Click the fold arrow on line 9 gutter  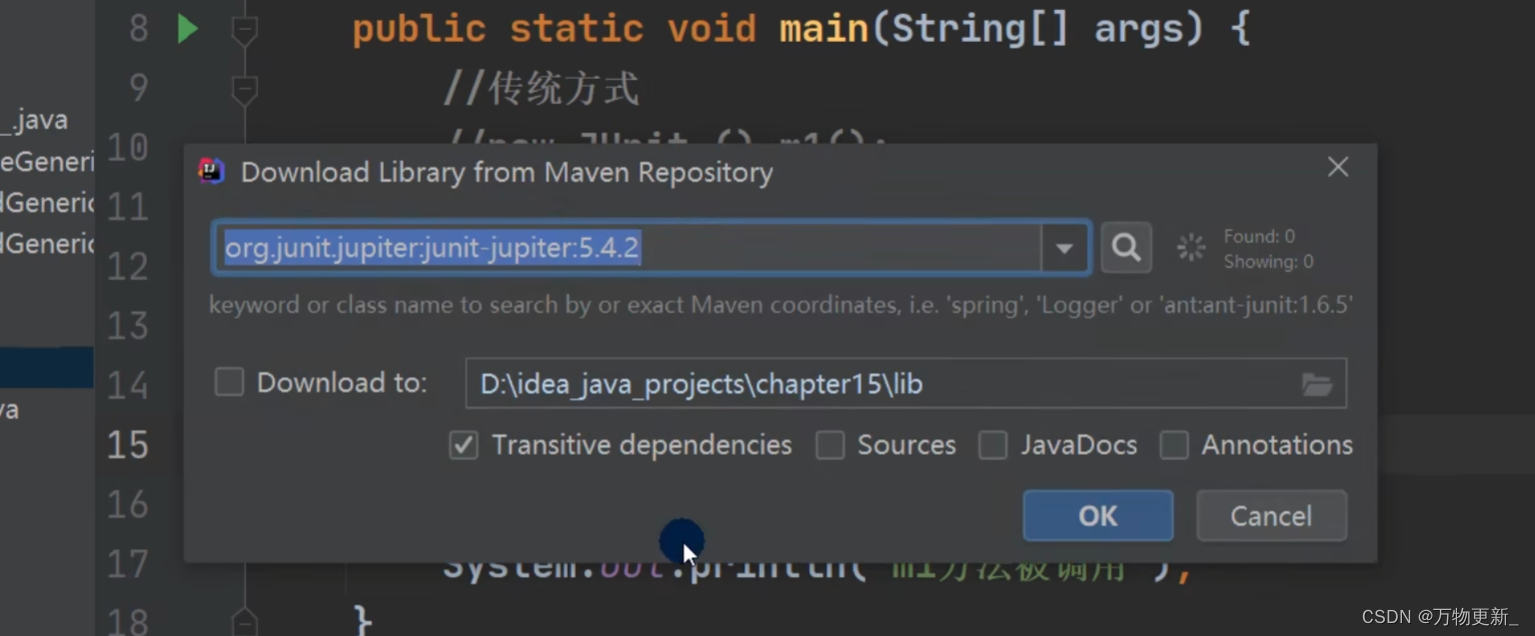244,88
